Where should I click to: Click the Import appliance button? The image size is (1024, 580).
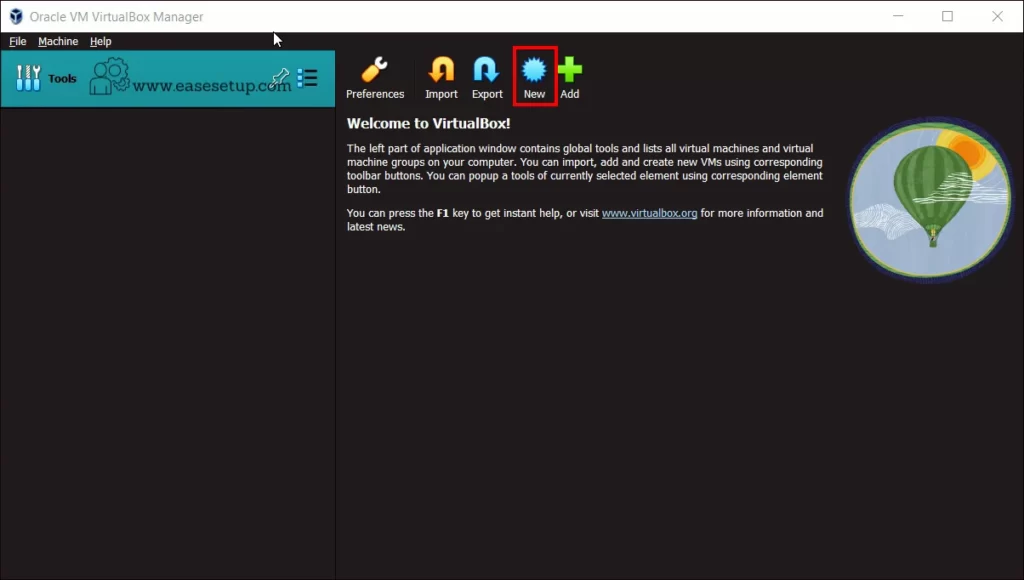tap(441, 78)
